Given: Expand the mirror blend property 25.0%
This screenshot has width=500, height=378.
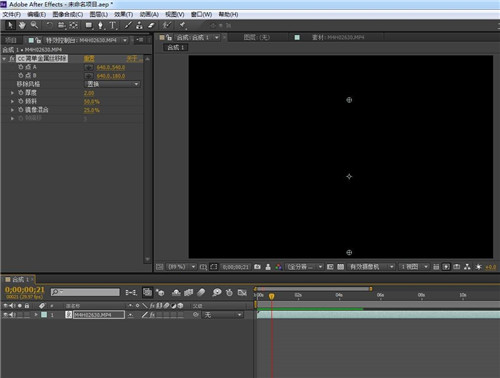Looking at the screenshot, I should pyautogui.click(x=12, y=110).
